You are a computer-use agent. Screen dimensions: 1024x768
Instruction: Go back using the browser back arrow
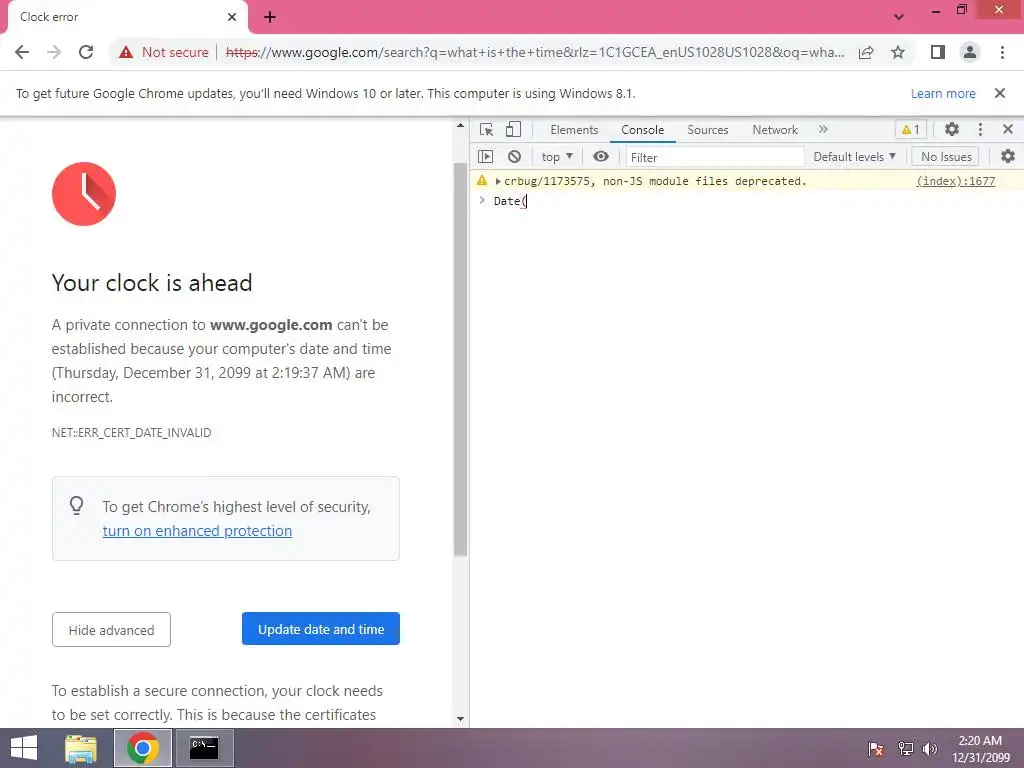pos(22,52)
